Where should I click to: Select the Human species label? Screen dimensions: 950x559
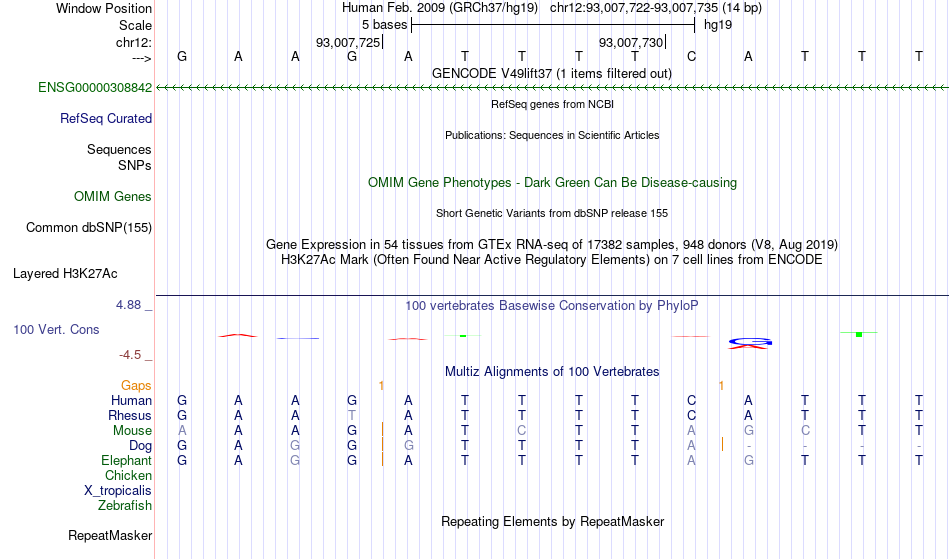[x=131, y=401]
